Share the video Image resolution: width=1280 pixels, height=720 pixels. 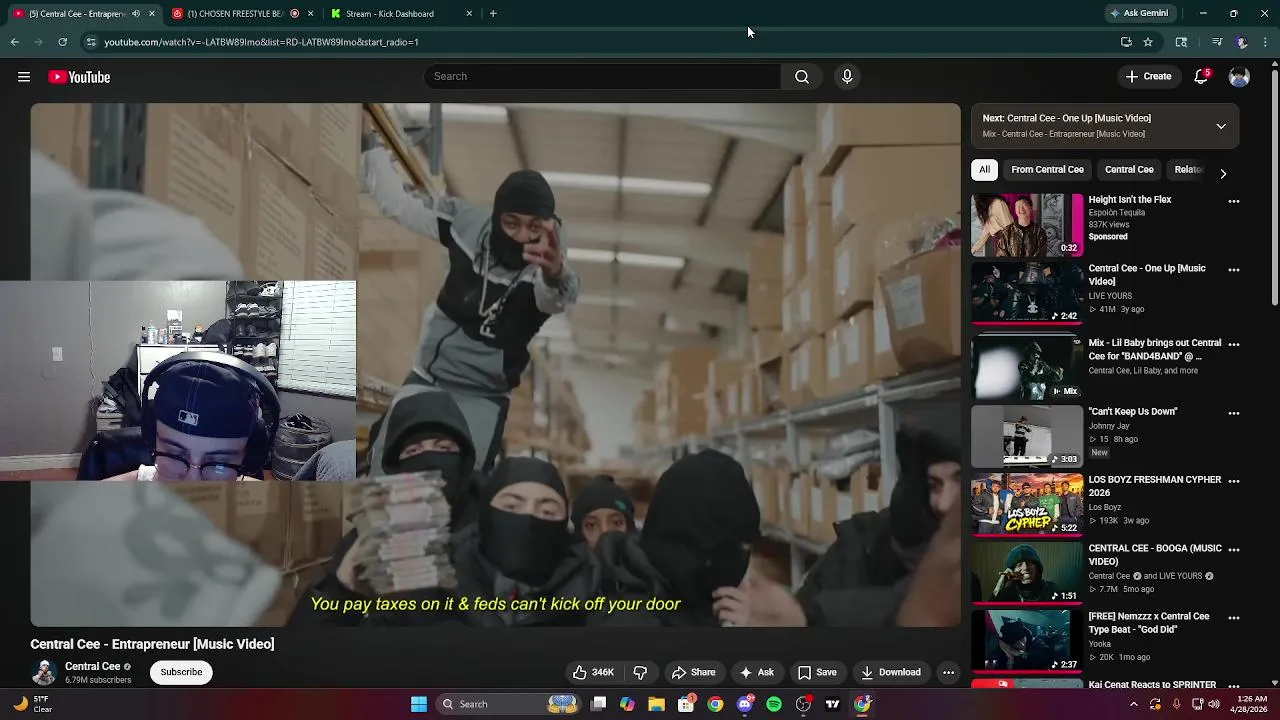point(693,672)
